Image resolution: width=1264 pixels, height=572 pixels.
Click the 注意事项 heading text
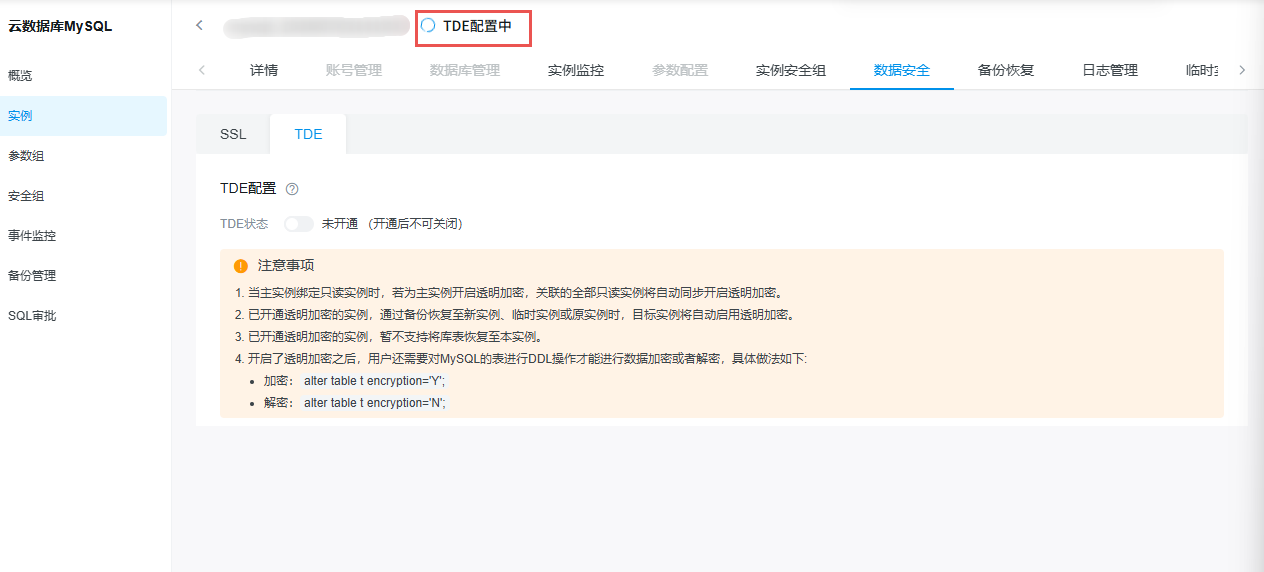[286, 266]
